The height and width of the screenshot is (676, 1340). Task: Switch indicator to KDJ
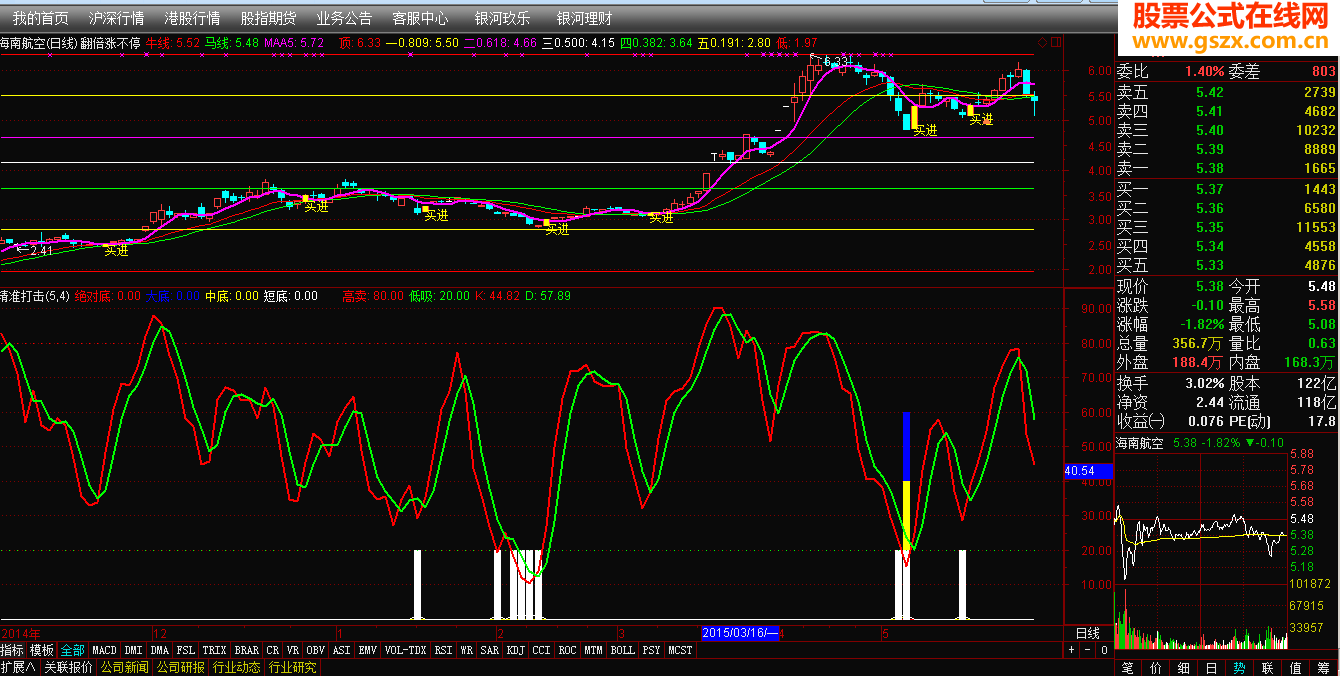515,650
